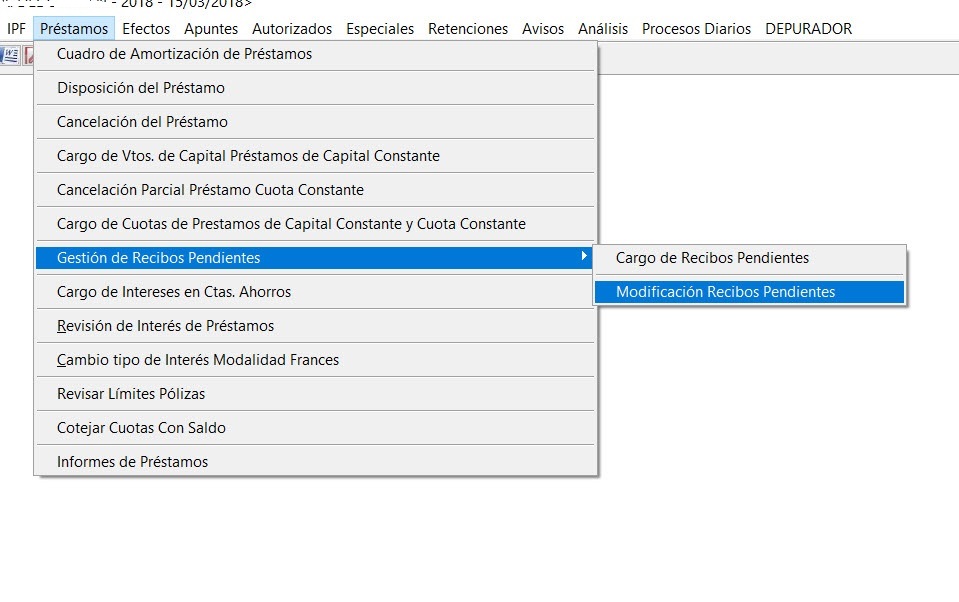
Task: Open the Análisis menu
Action: (602, 28)
